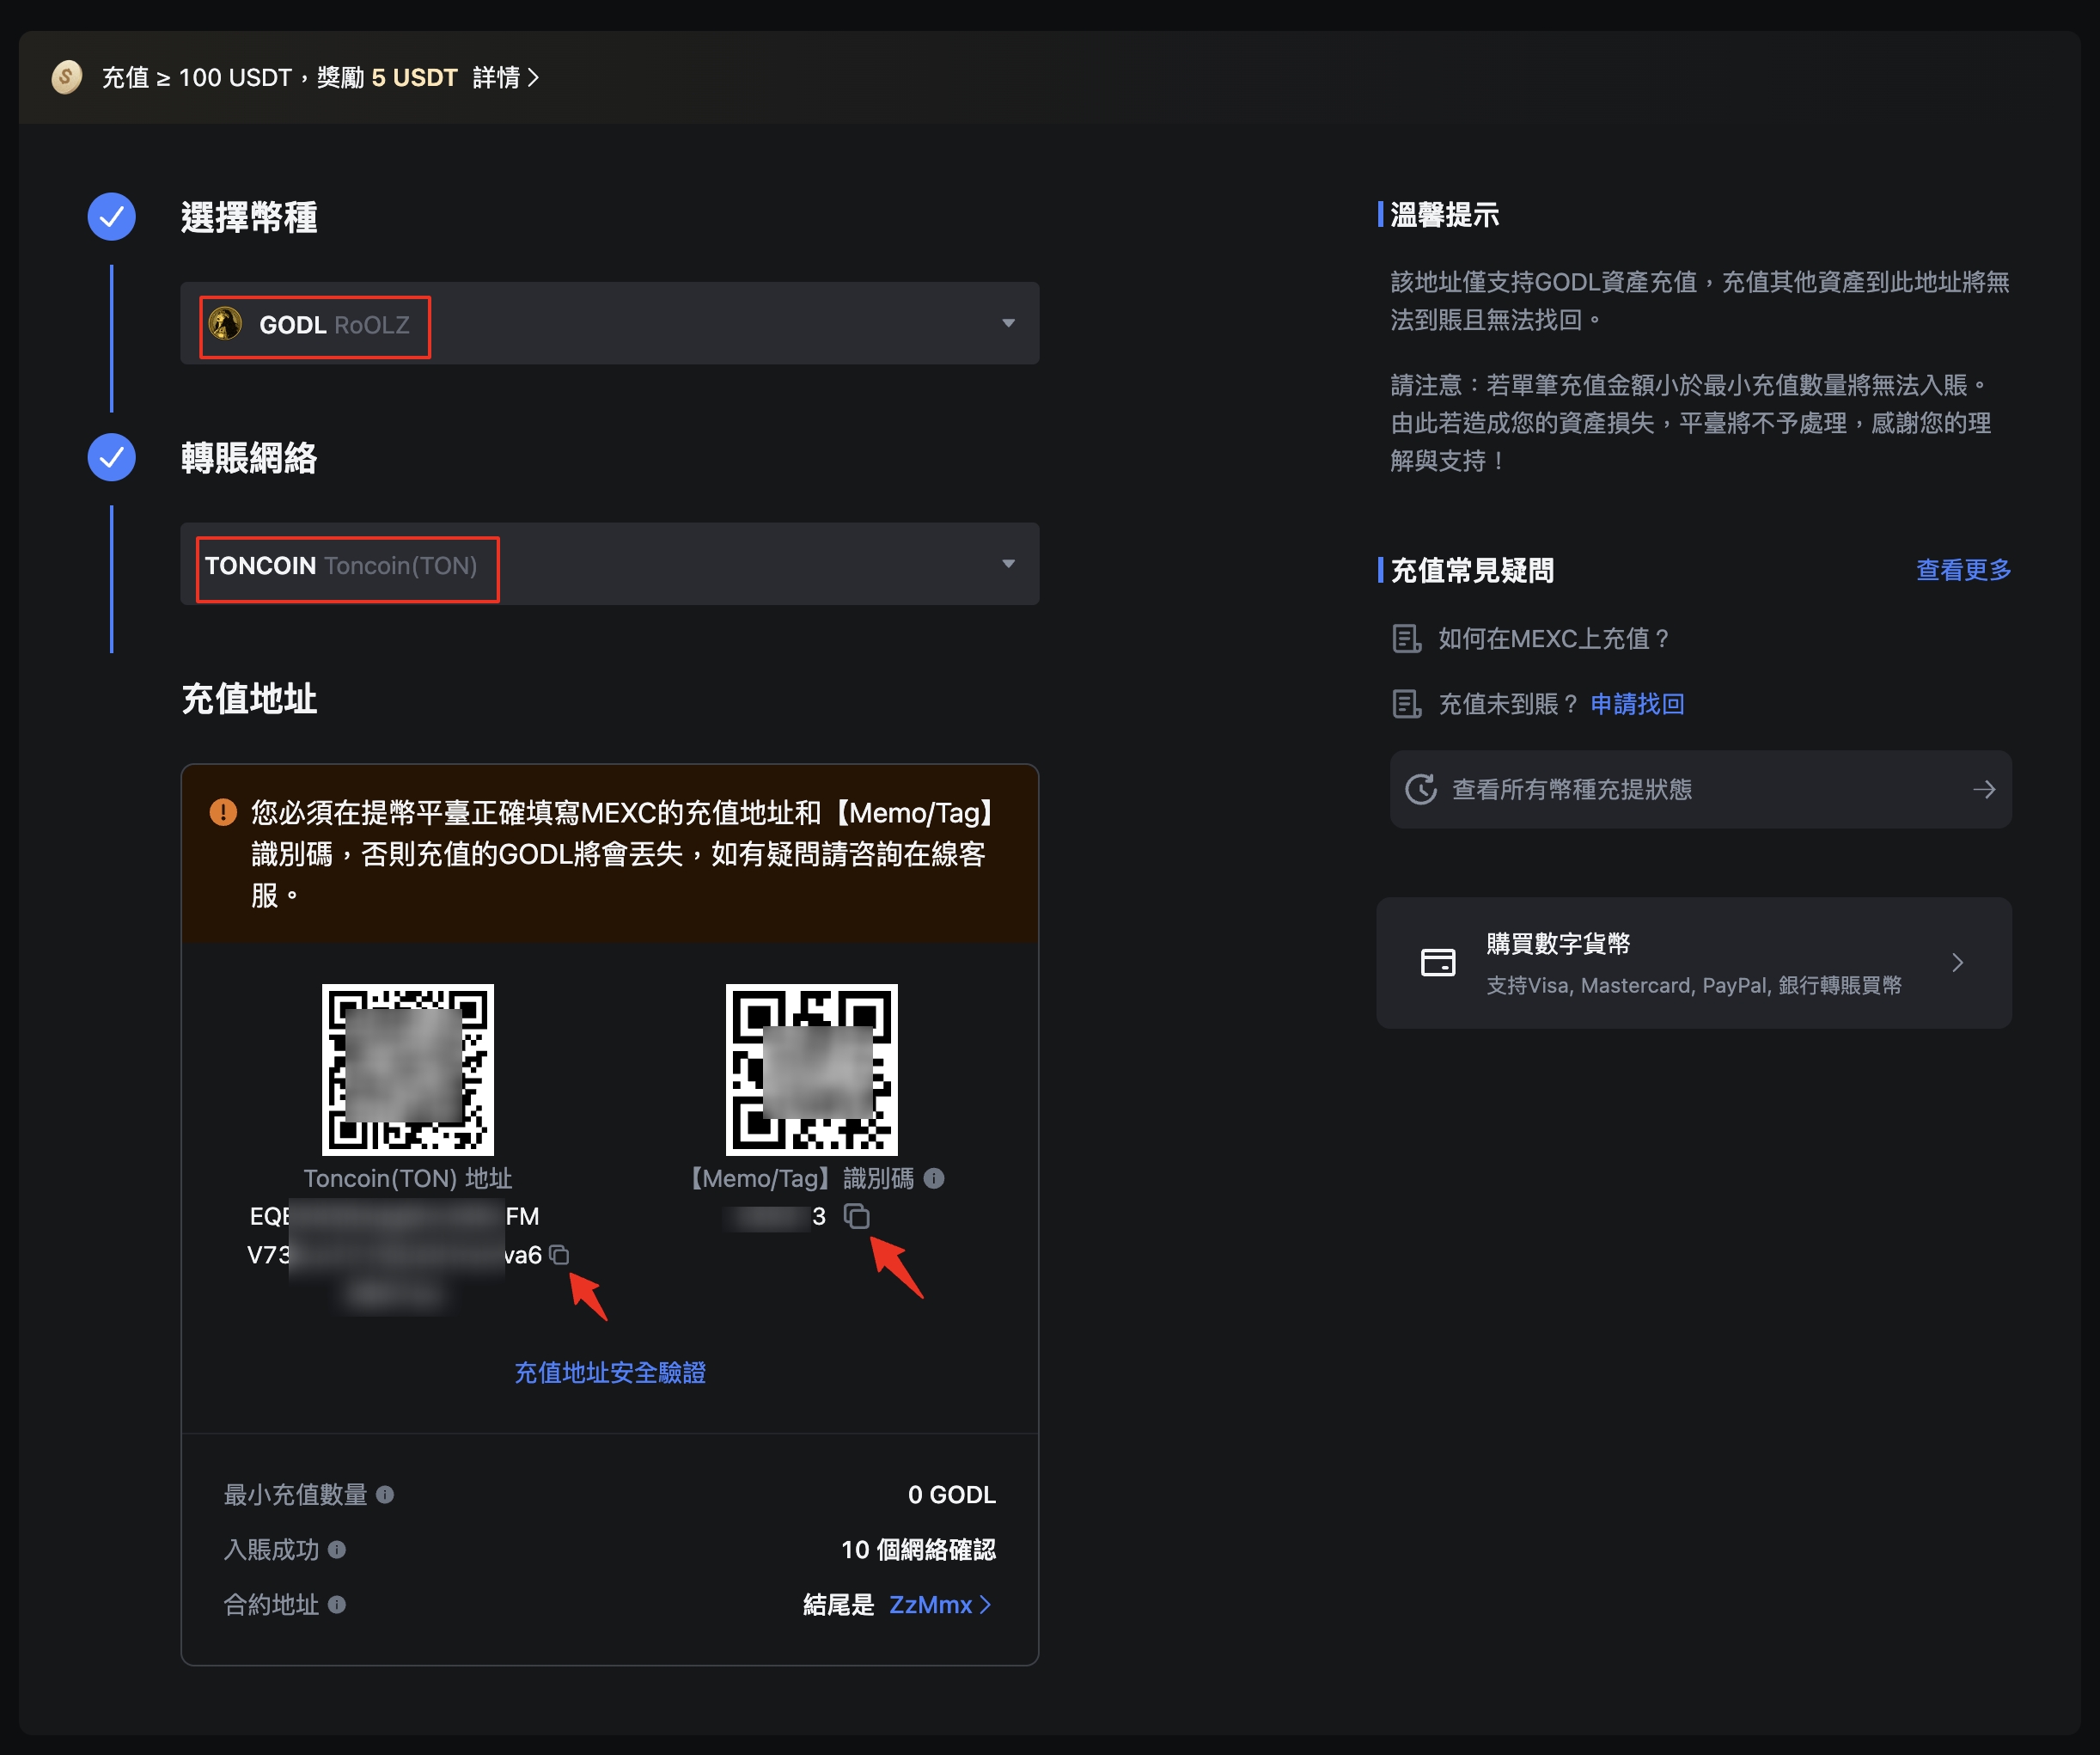Click 查看更多 in the FAQ section
Screen dimensions: 2100x1755
click(x=1962, y=570)
